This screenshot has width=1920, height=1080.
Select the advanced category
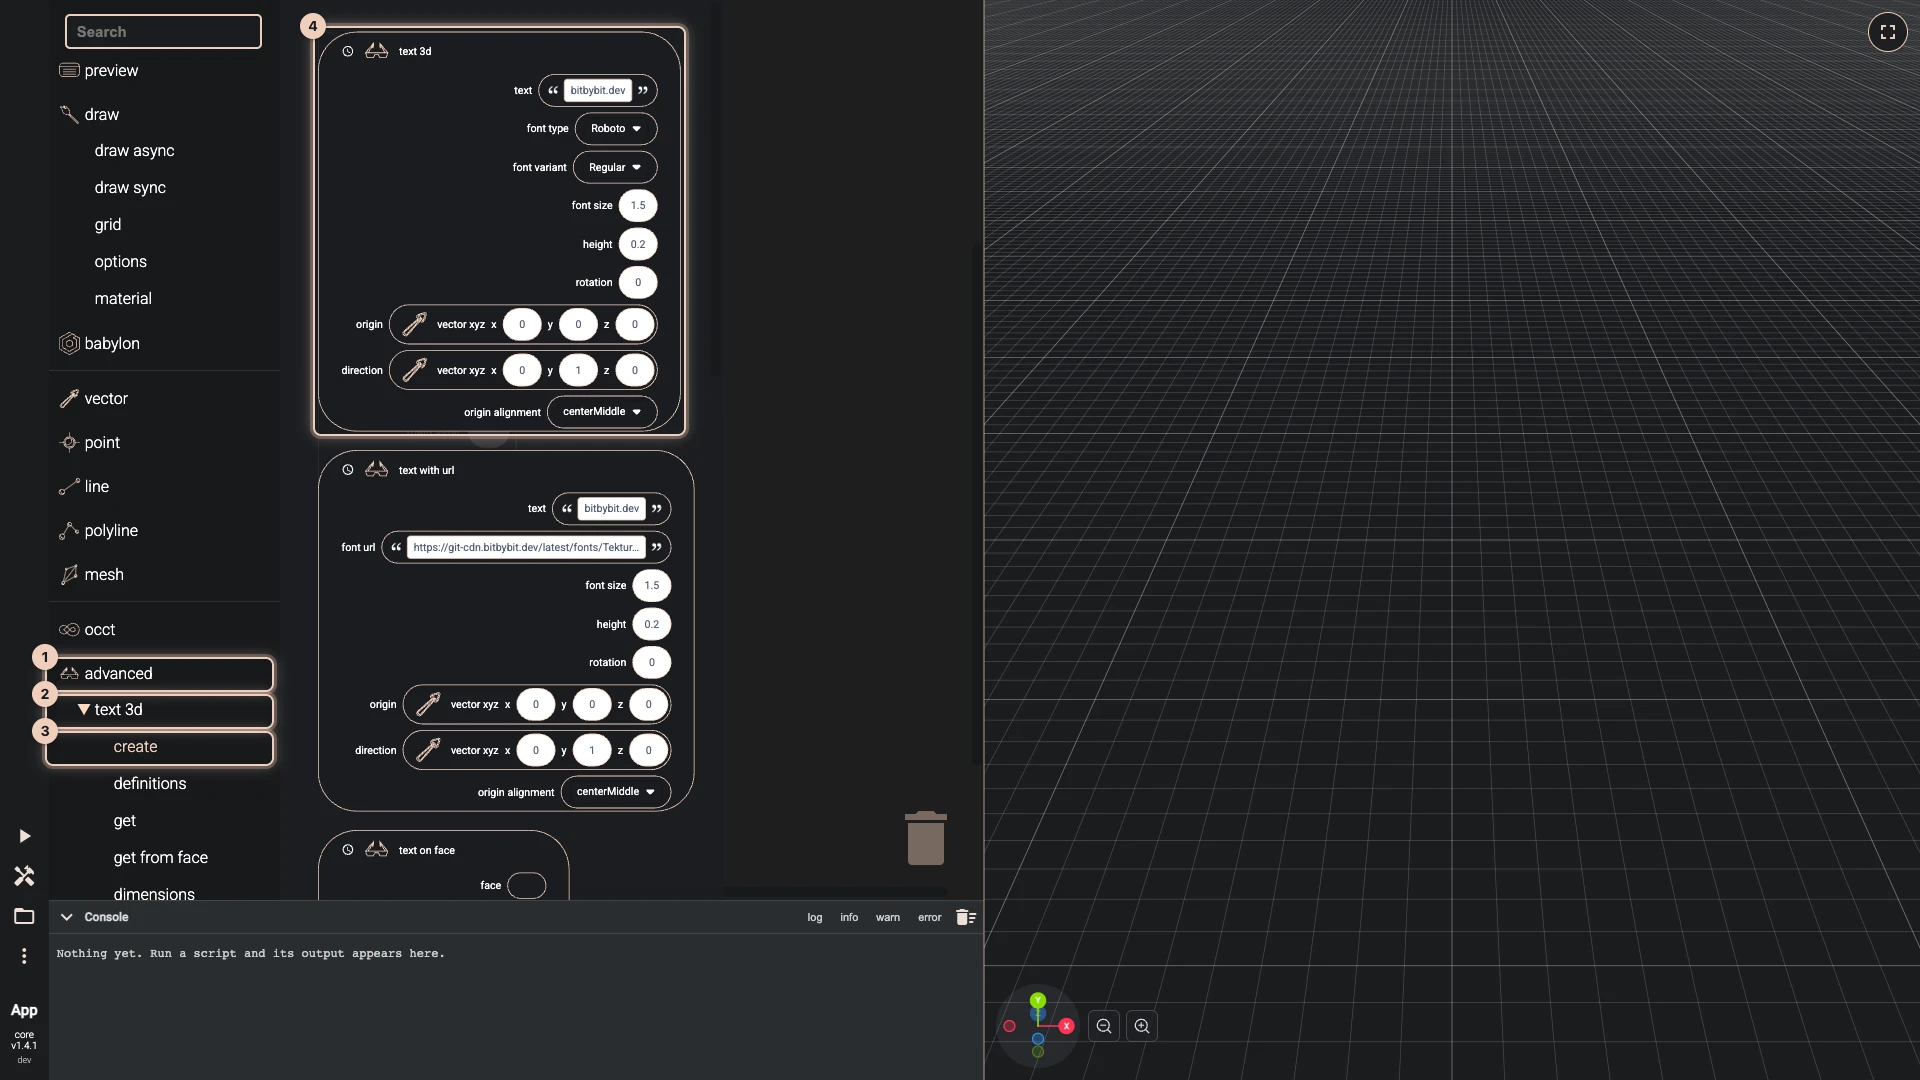(x=160, y=674)
